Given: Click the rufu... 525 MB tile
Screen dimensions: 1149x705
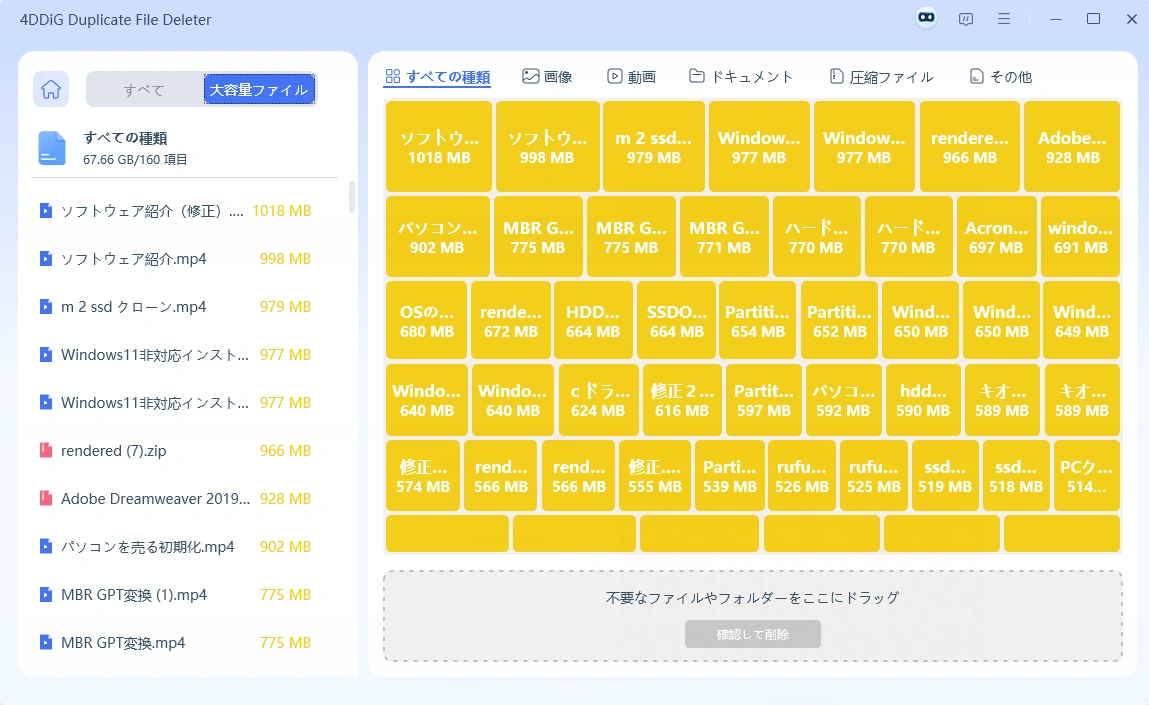Looking at the screenshot, I should [x=874, y=475].
